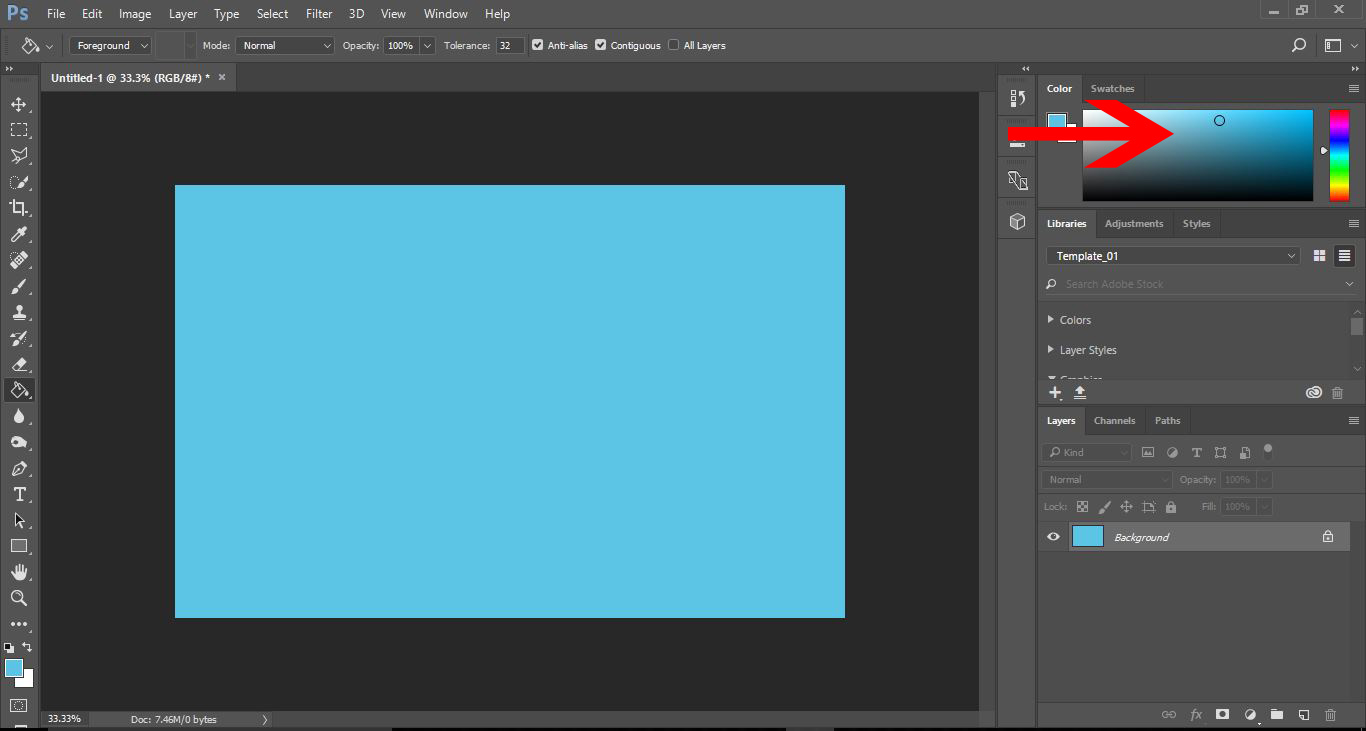Open the Window menu
The width and height of the screenshot is (1366, 731).
tap(446, 14)
